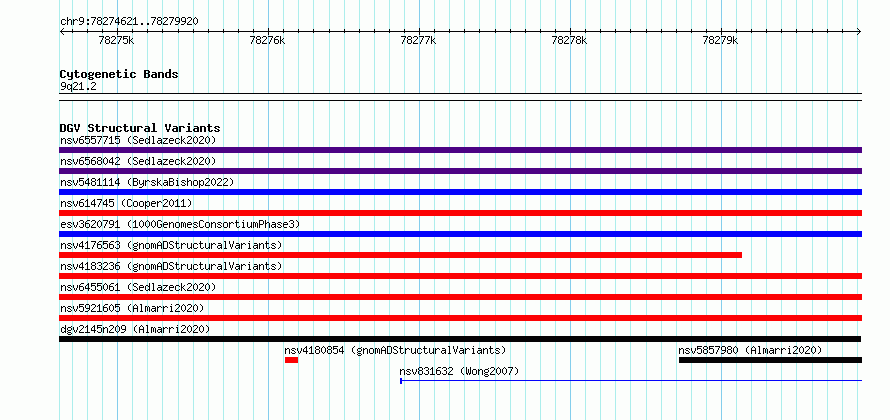Click the nsv831632 (Wong2007) label
Image resolution: width=890 pixels, height=420 pixels.
coord(459,371)
